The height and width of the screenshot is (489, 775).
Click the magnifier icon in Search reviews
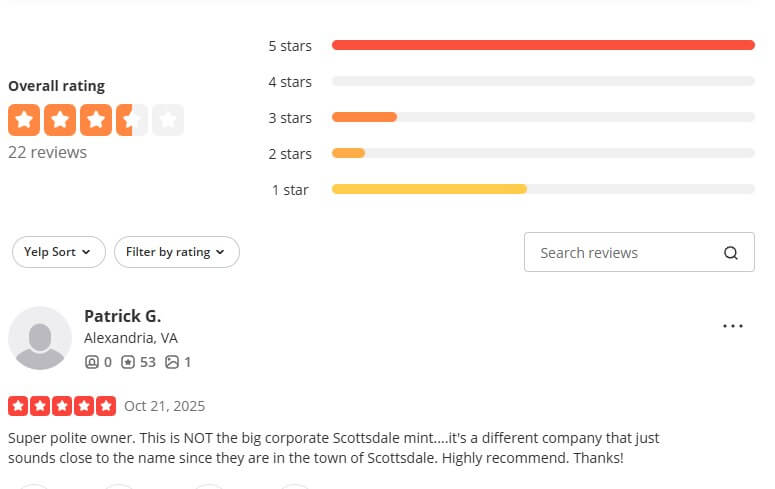point(731,253)
